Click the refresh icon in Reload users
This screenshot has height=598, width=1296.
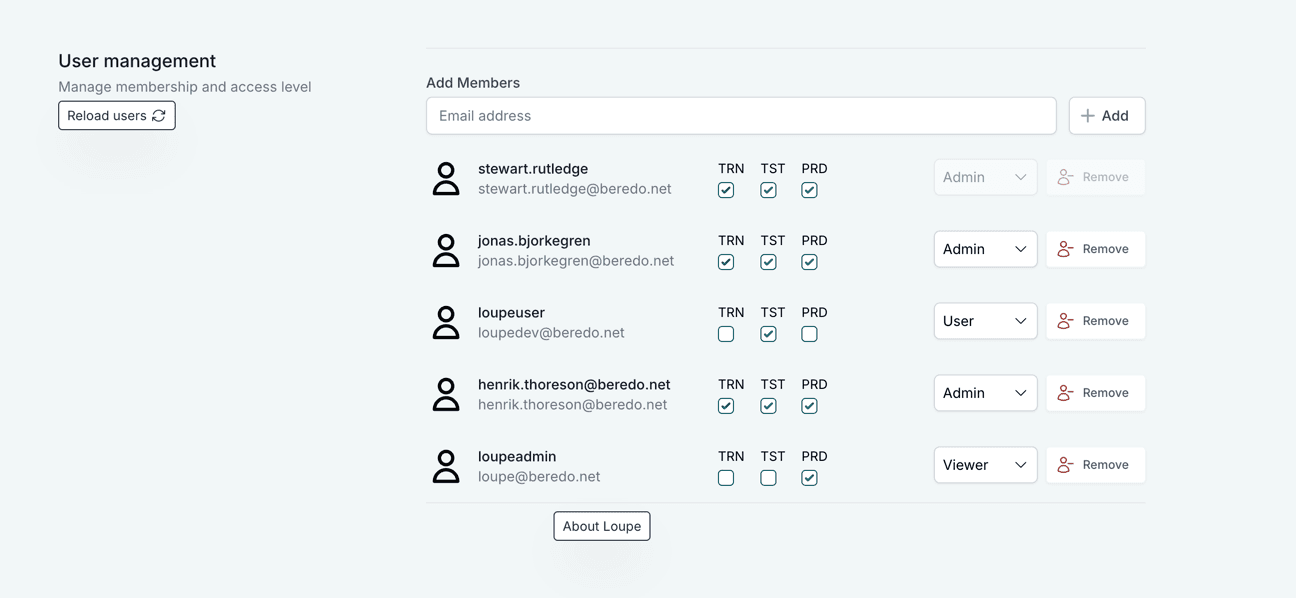pos(159,116)
